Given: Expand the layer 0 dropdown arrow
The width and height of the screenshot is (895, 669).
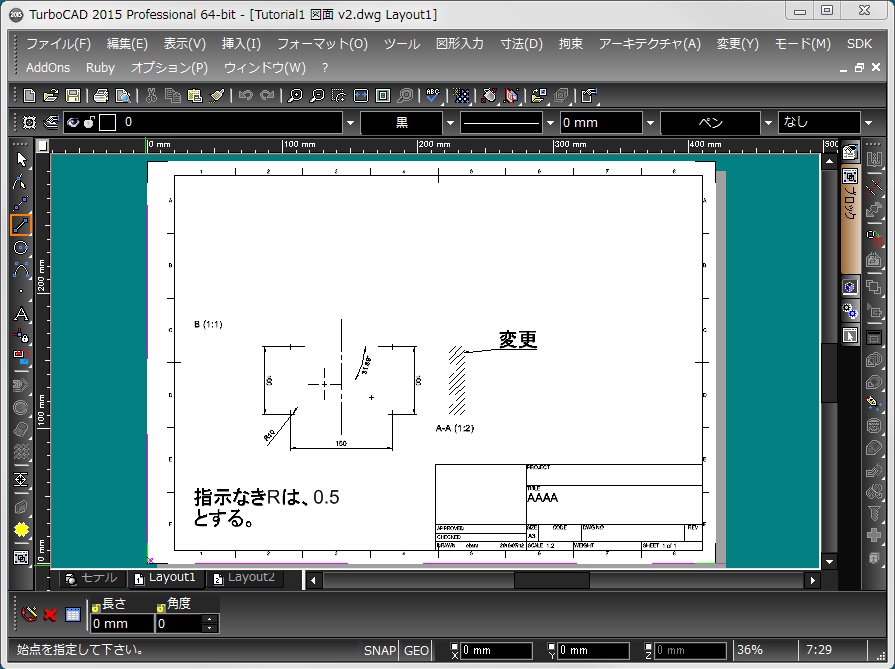Looking at the screenshot, I should click(x=350, y=123).
